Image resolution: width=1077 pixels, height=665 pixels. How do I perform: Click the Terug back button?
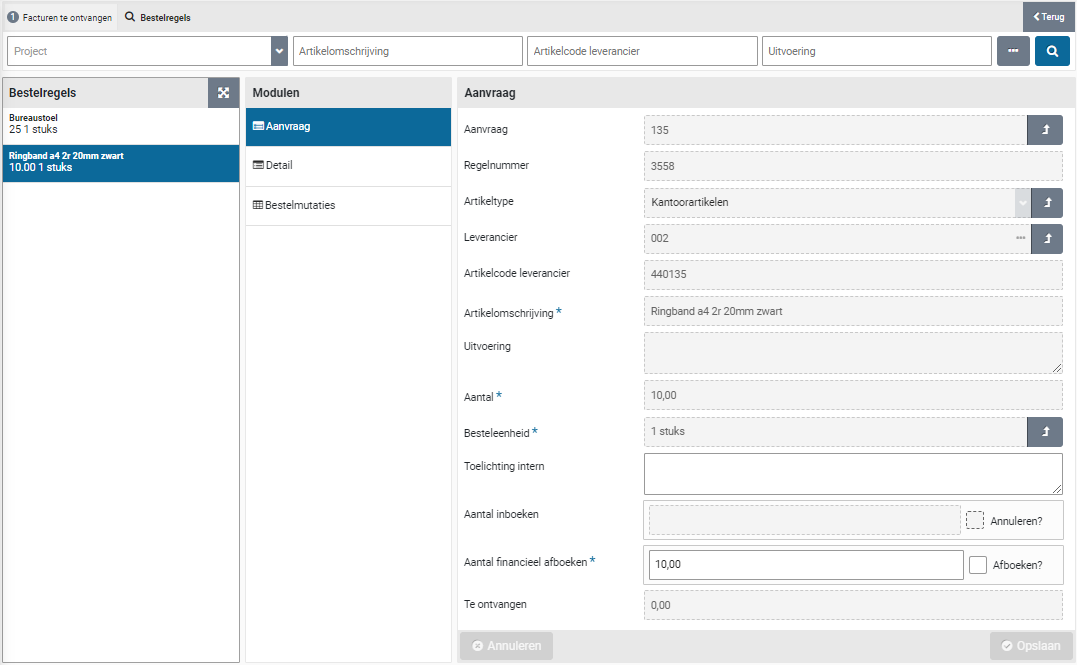point(1048,17)
